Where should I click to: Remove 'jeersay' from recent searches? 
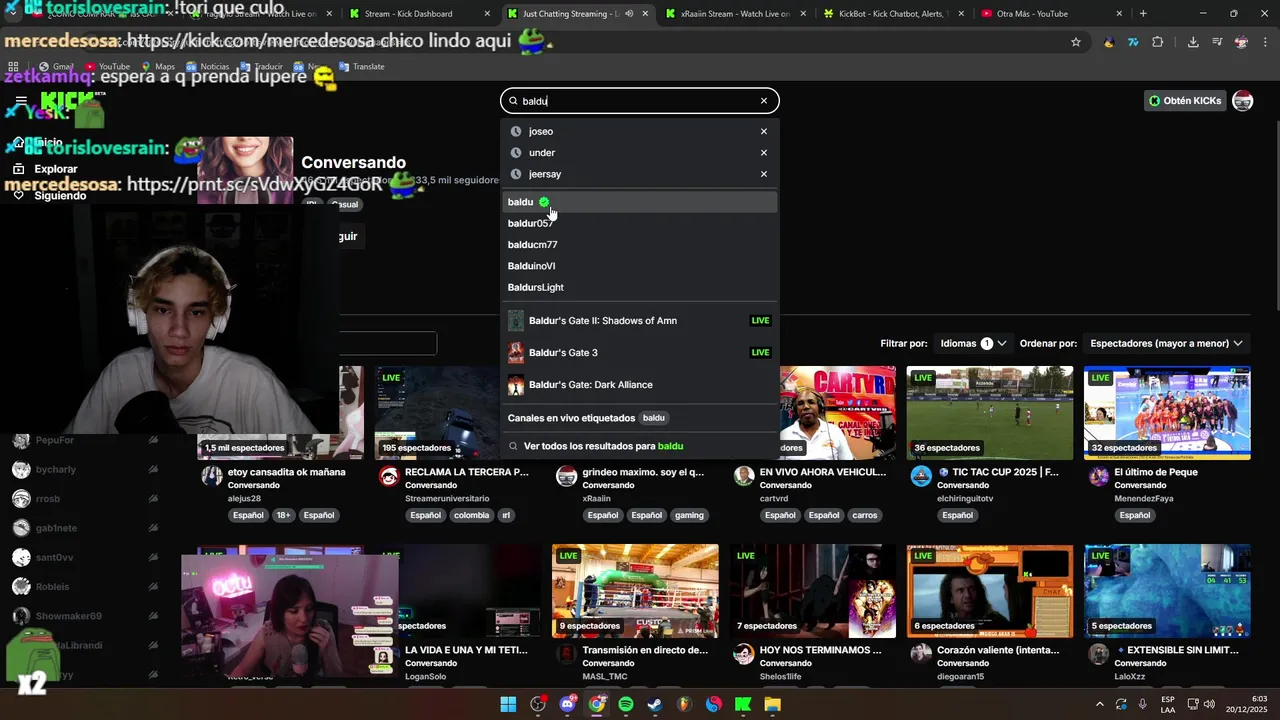764,174
